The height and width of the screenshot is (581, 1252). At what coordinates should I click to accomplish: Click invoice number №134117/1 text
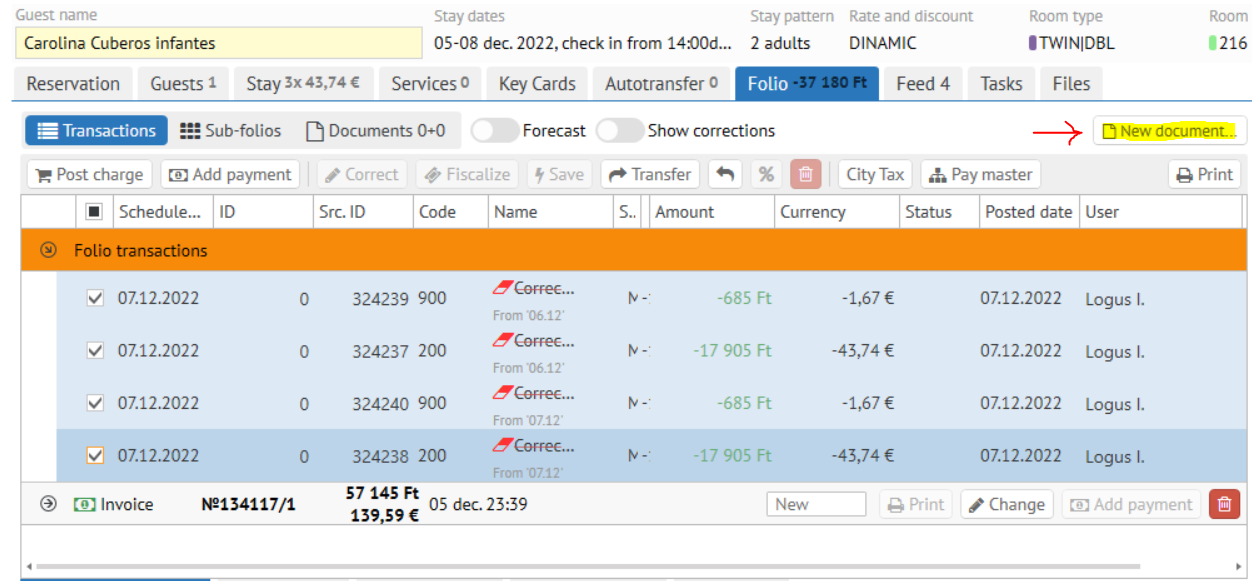tap(249, 504)
